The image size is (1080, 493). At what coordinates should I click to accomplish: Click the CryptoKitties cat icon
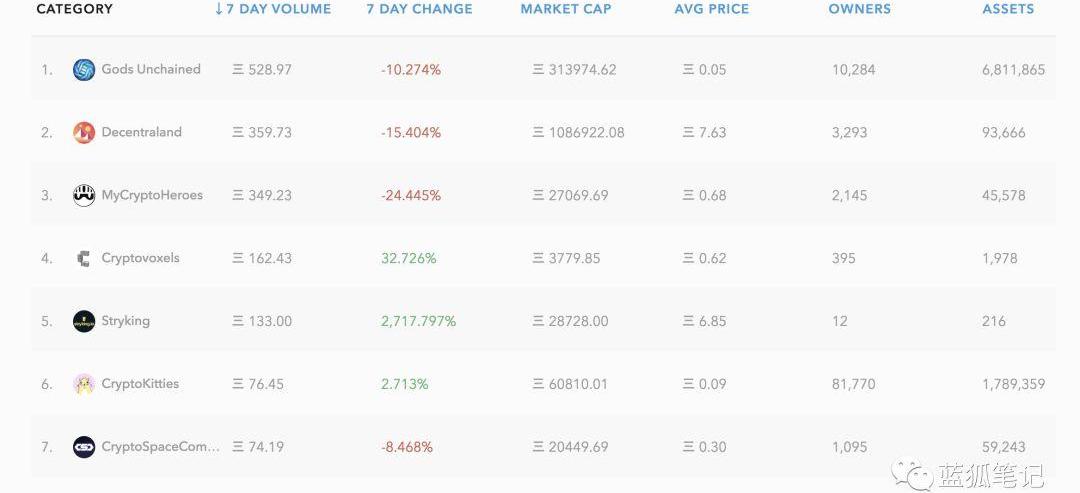[84, 384]
